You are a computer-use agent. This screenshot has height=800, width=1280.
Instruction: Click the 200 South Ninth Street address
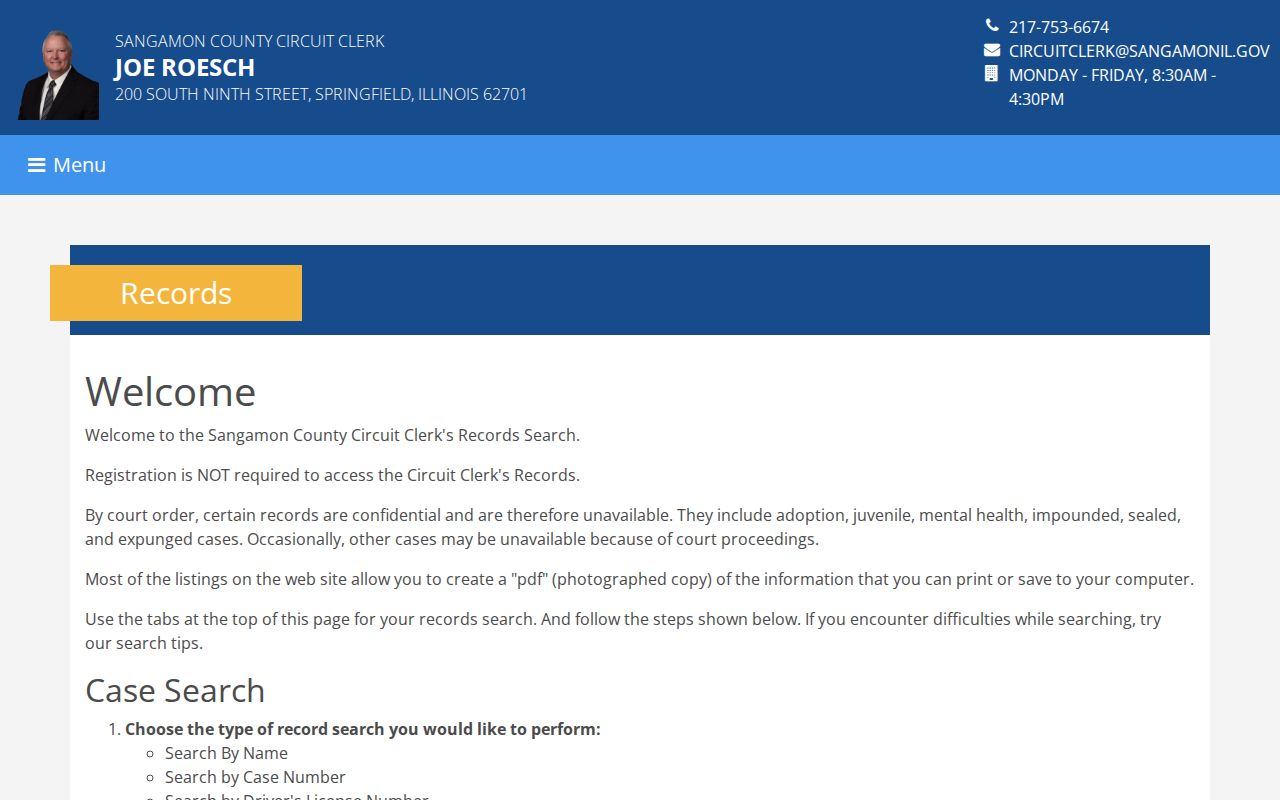click(321, 94)
